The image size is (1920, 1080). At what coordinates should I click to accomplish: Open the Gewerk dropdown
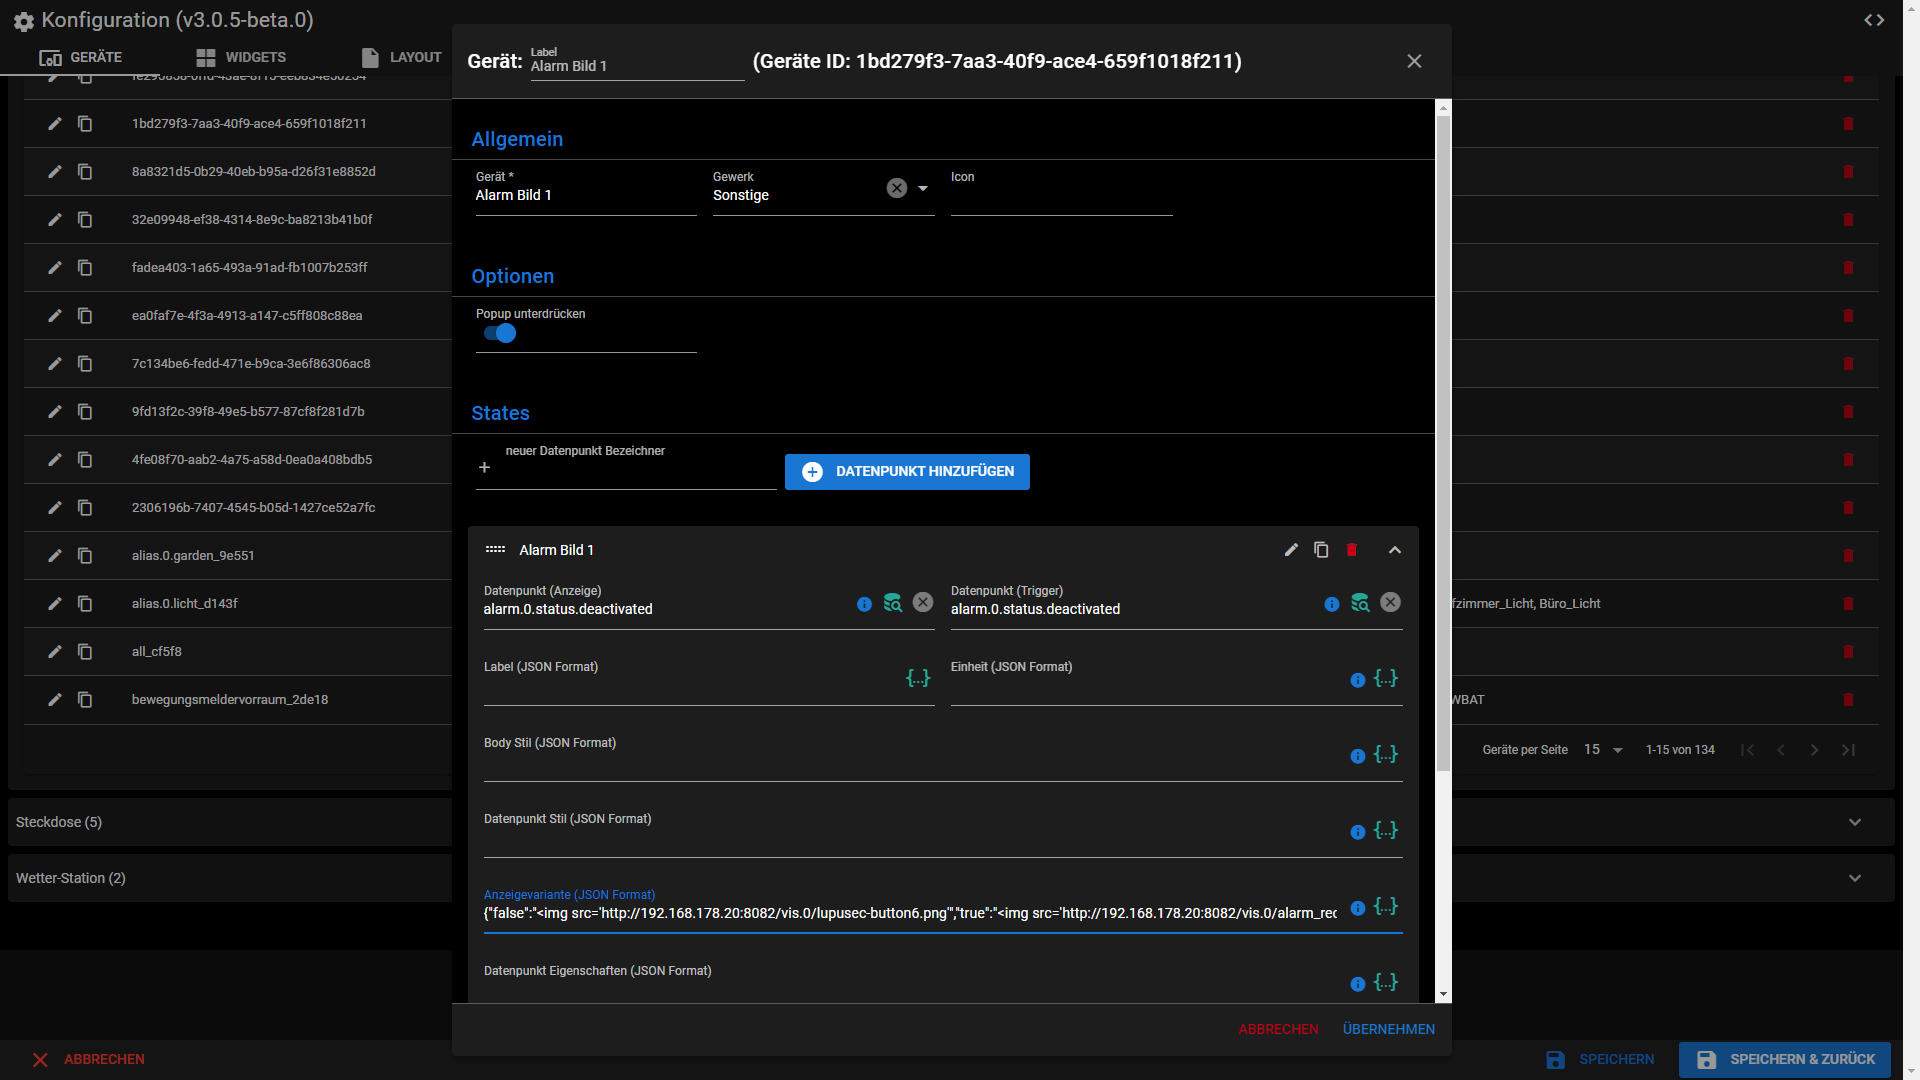923,188
